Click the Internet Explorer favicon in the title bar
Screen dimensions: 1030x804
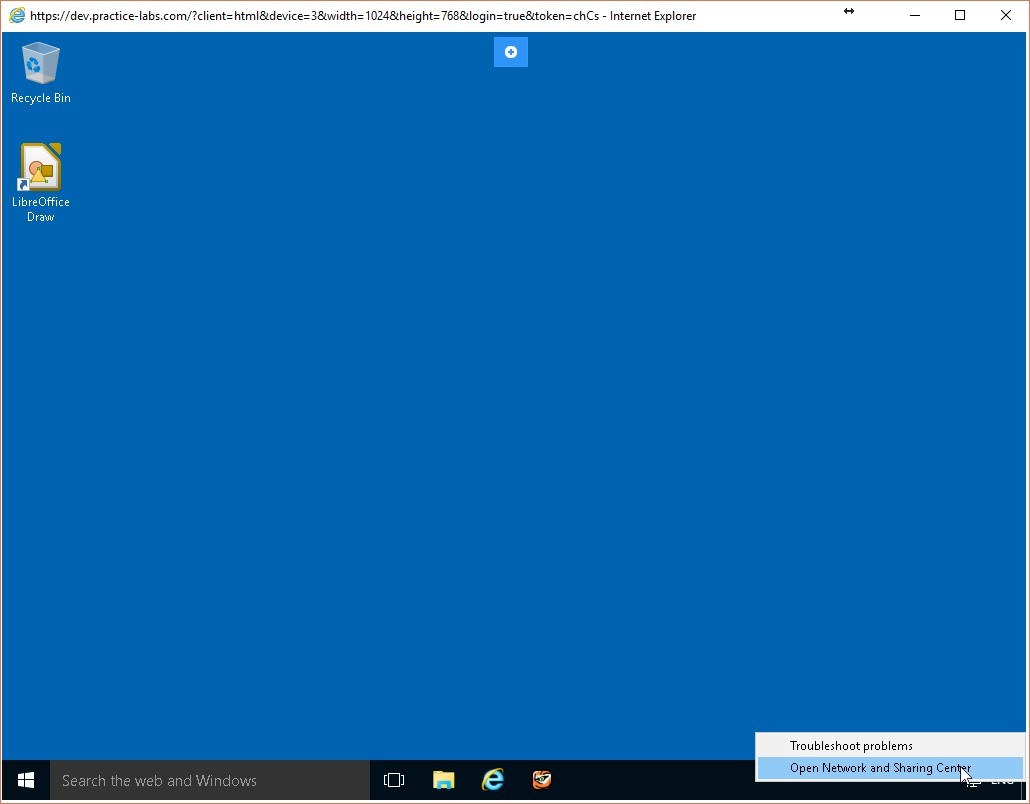point(16,15)
